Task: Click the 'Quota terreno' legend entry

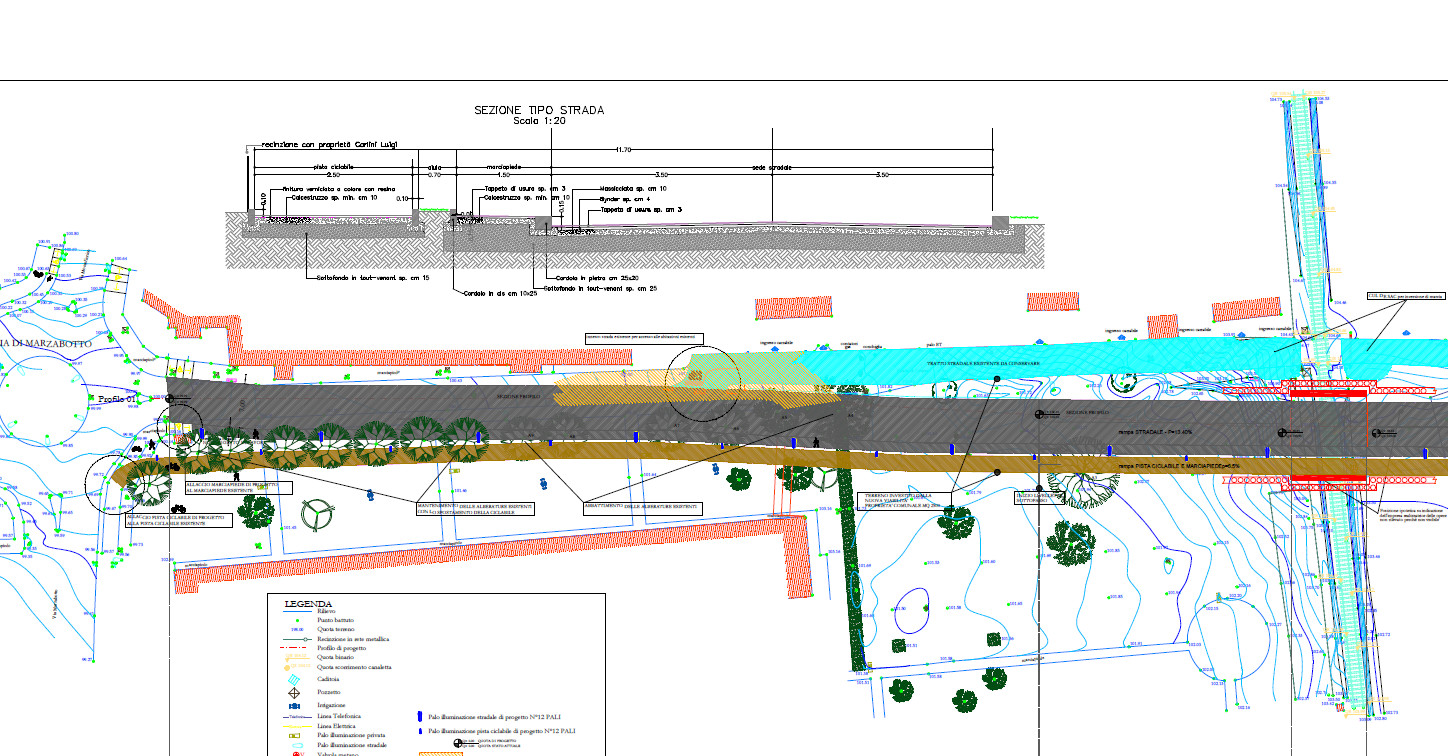Action: point(335,629)
